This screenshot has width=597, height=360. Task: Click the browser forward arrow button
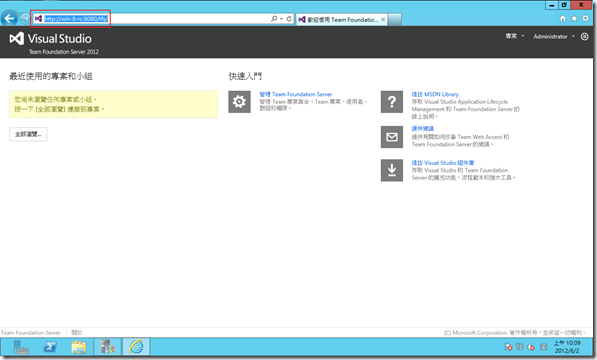click(24, 18)
